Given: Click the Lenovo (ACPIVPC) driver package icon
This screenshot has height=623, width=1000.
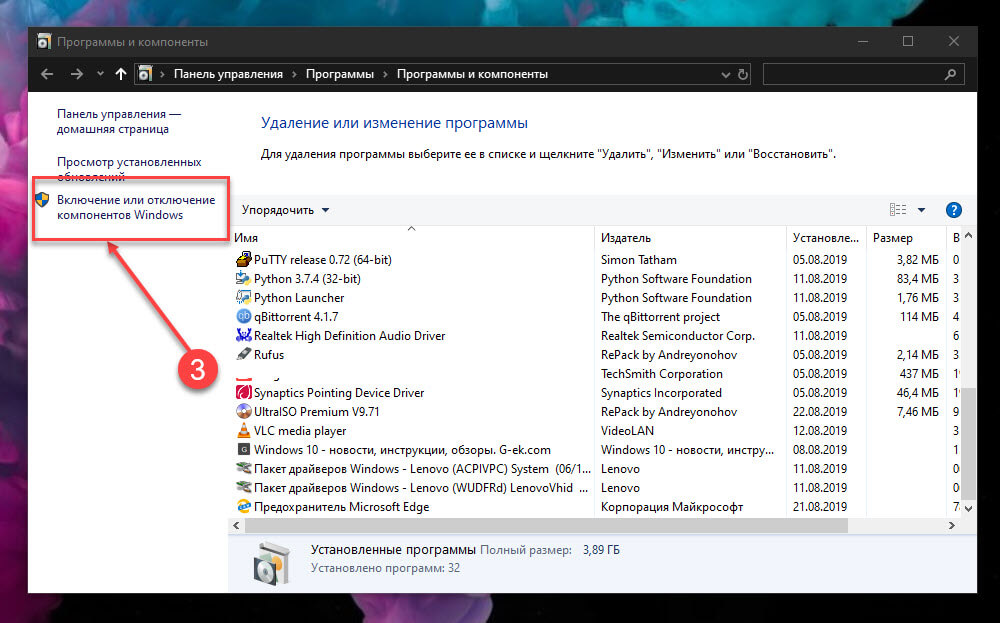Looking at the screenshot, I should 244,468.
